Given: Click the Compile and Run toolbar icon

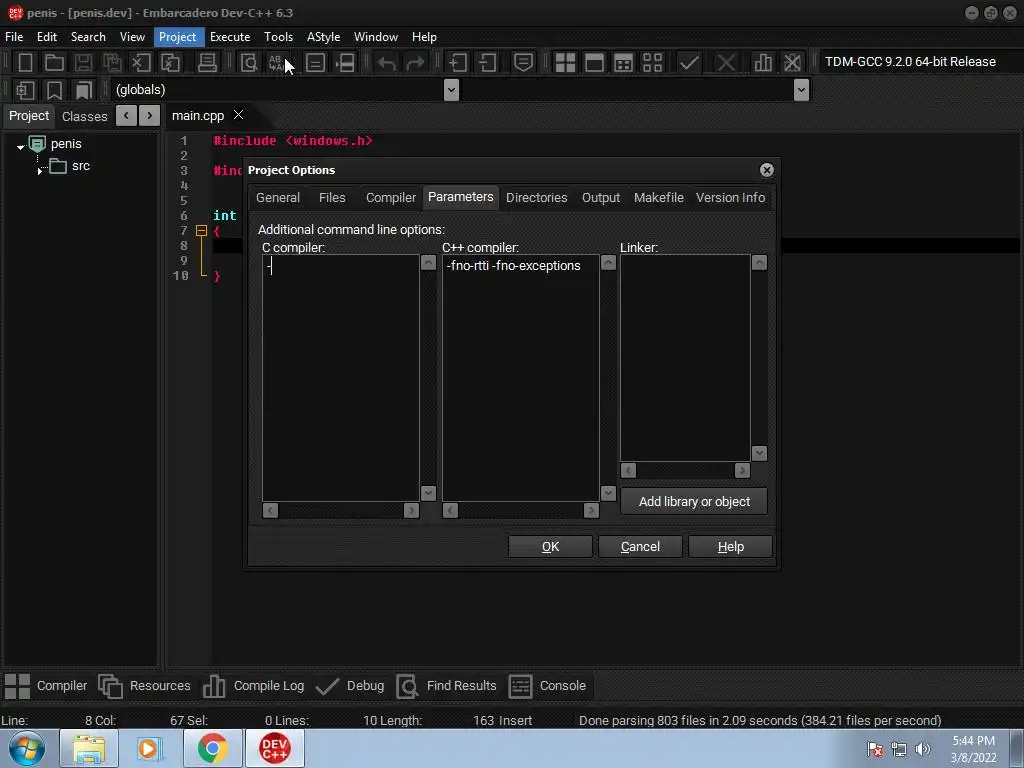Looking at the screenshot, I should (x=624, y=63).
